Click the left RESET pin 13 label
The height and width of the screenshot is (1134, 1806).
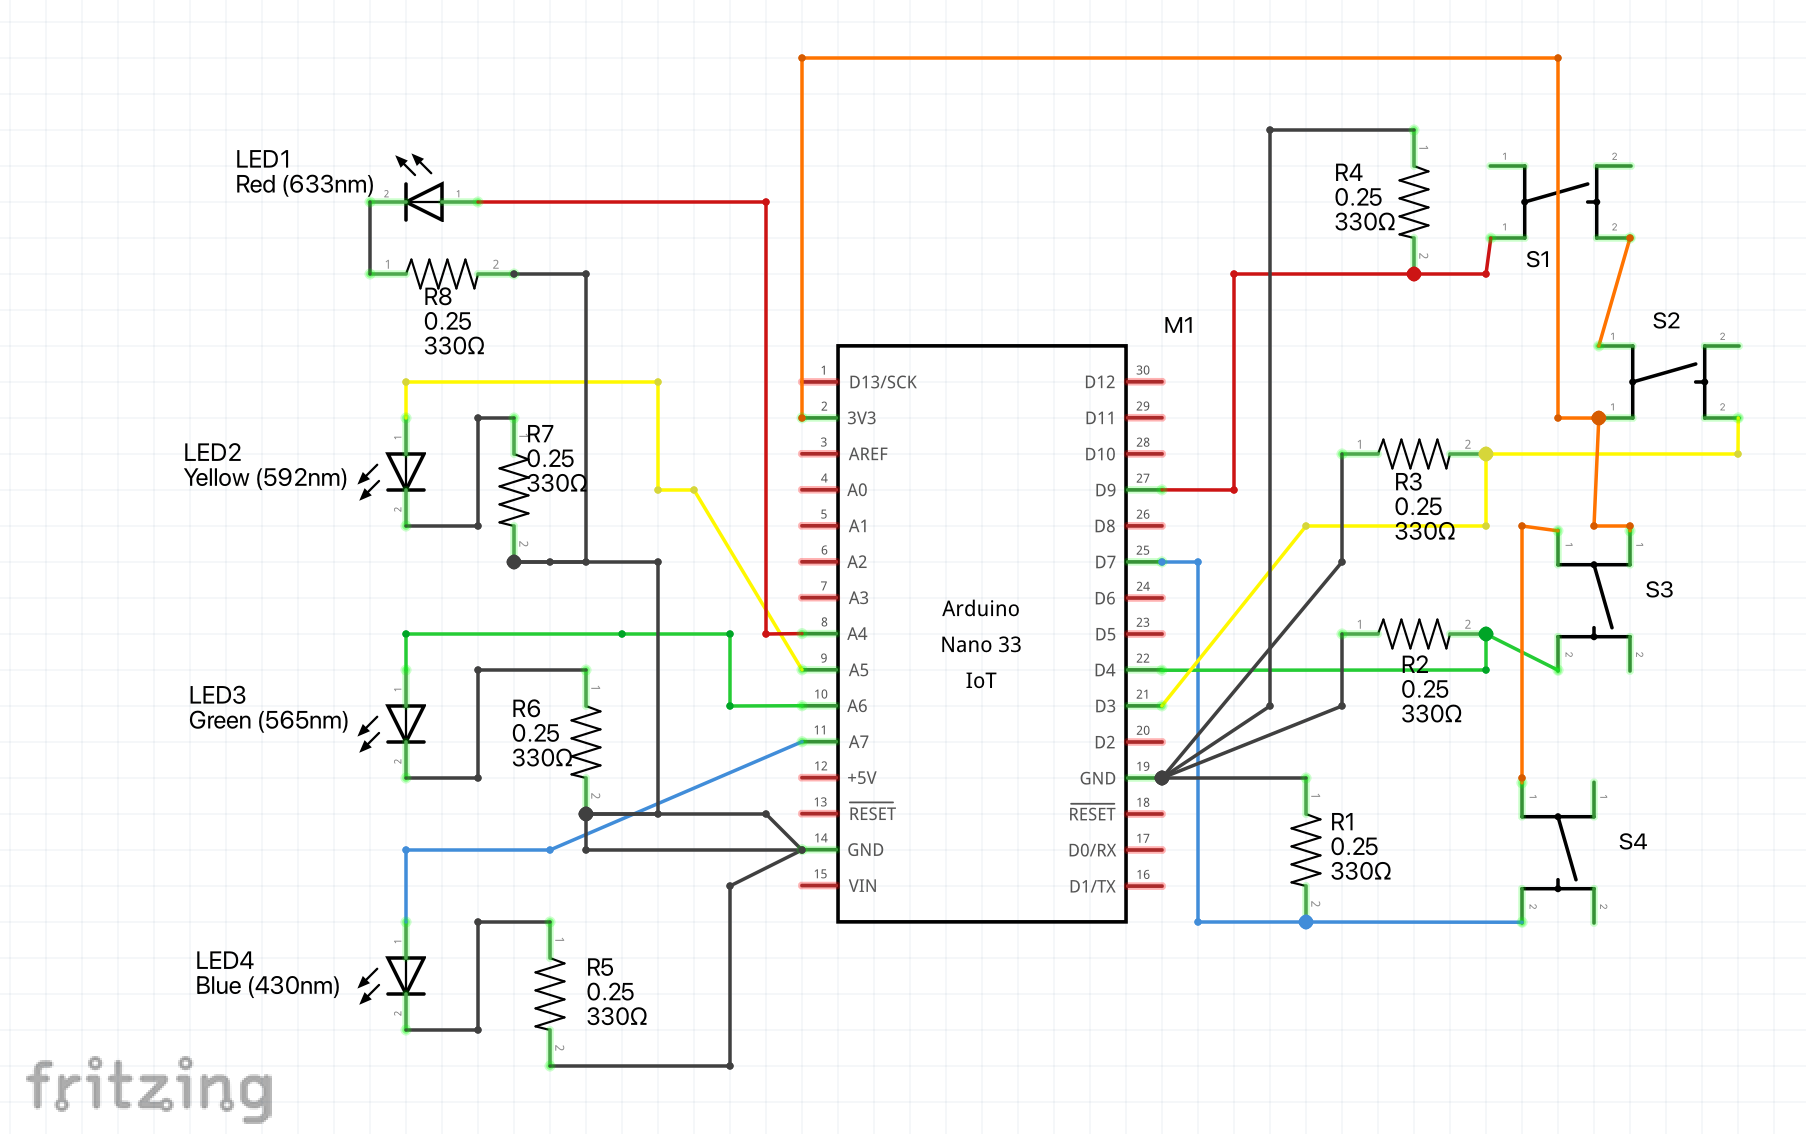pos(872,813)
